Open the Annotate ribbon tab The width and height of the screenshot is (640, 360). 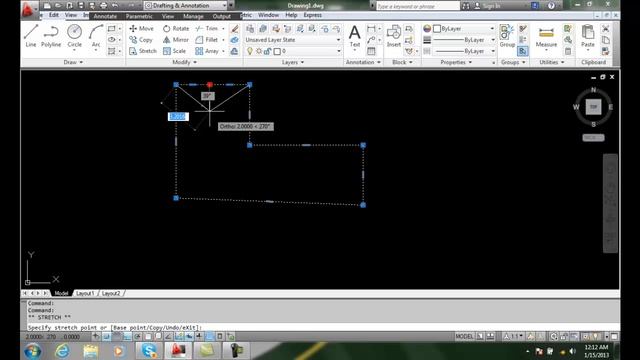tap(105, 16)
